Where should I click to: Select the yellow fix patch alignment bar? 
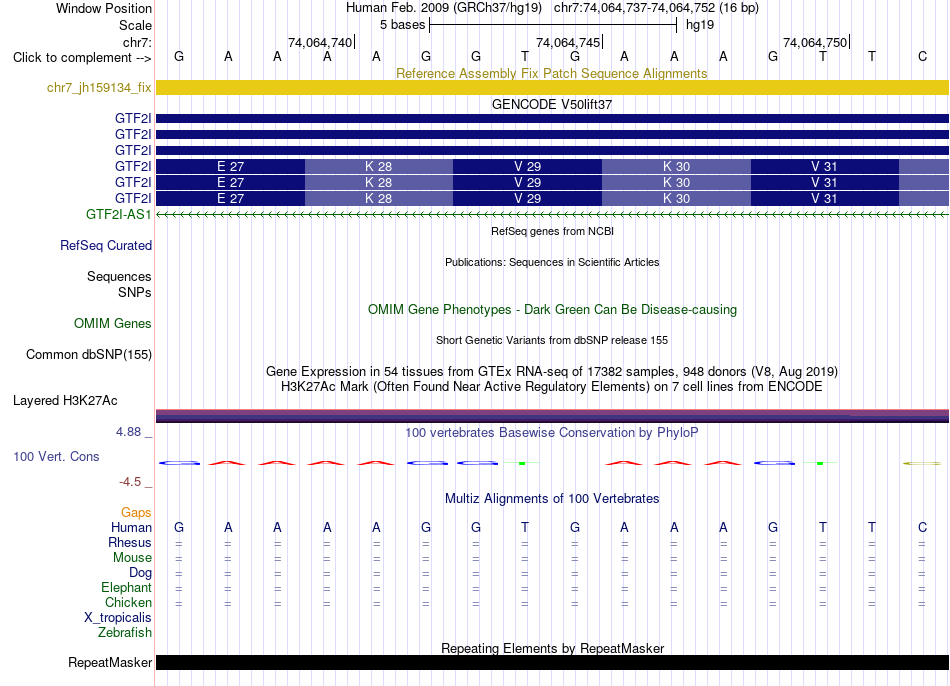click(x=552, y=87)
